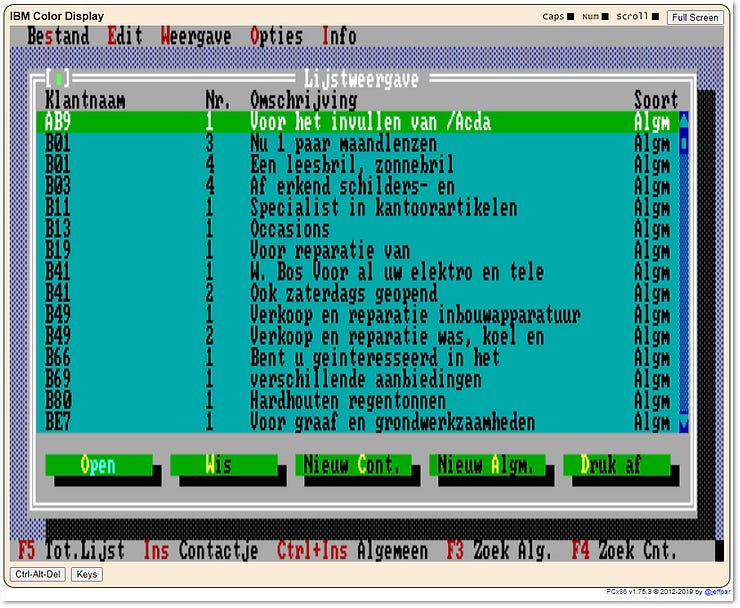Select row Hardhouten regentonnen
740x608 pixels.
coord(357,401)
